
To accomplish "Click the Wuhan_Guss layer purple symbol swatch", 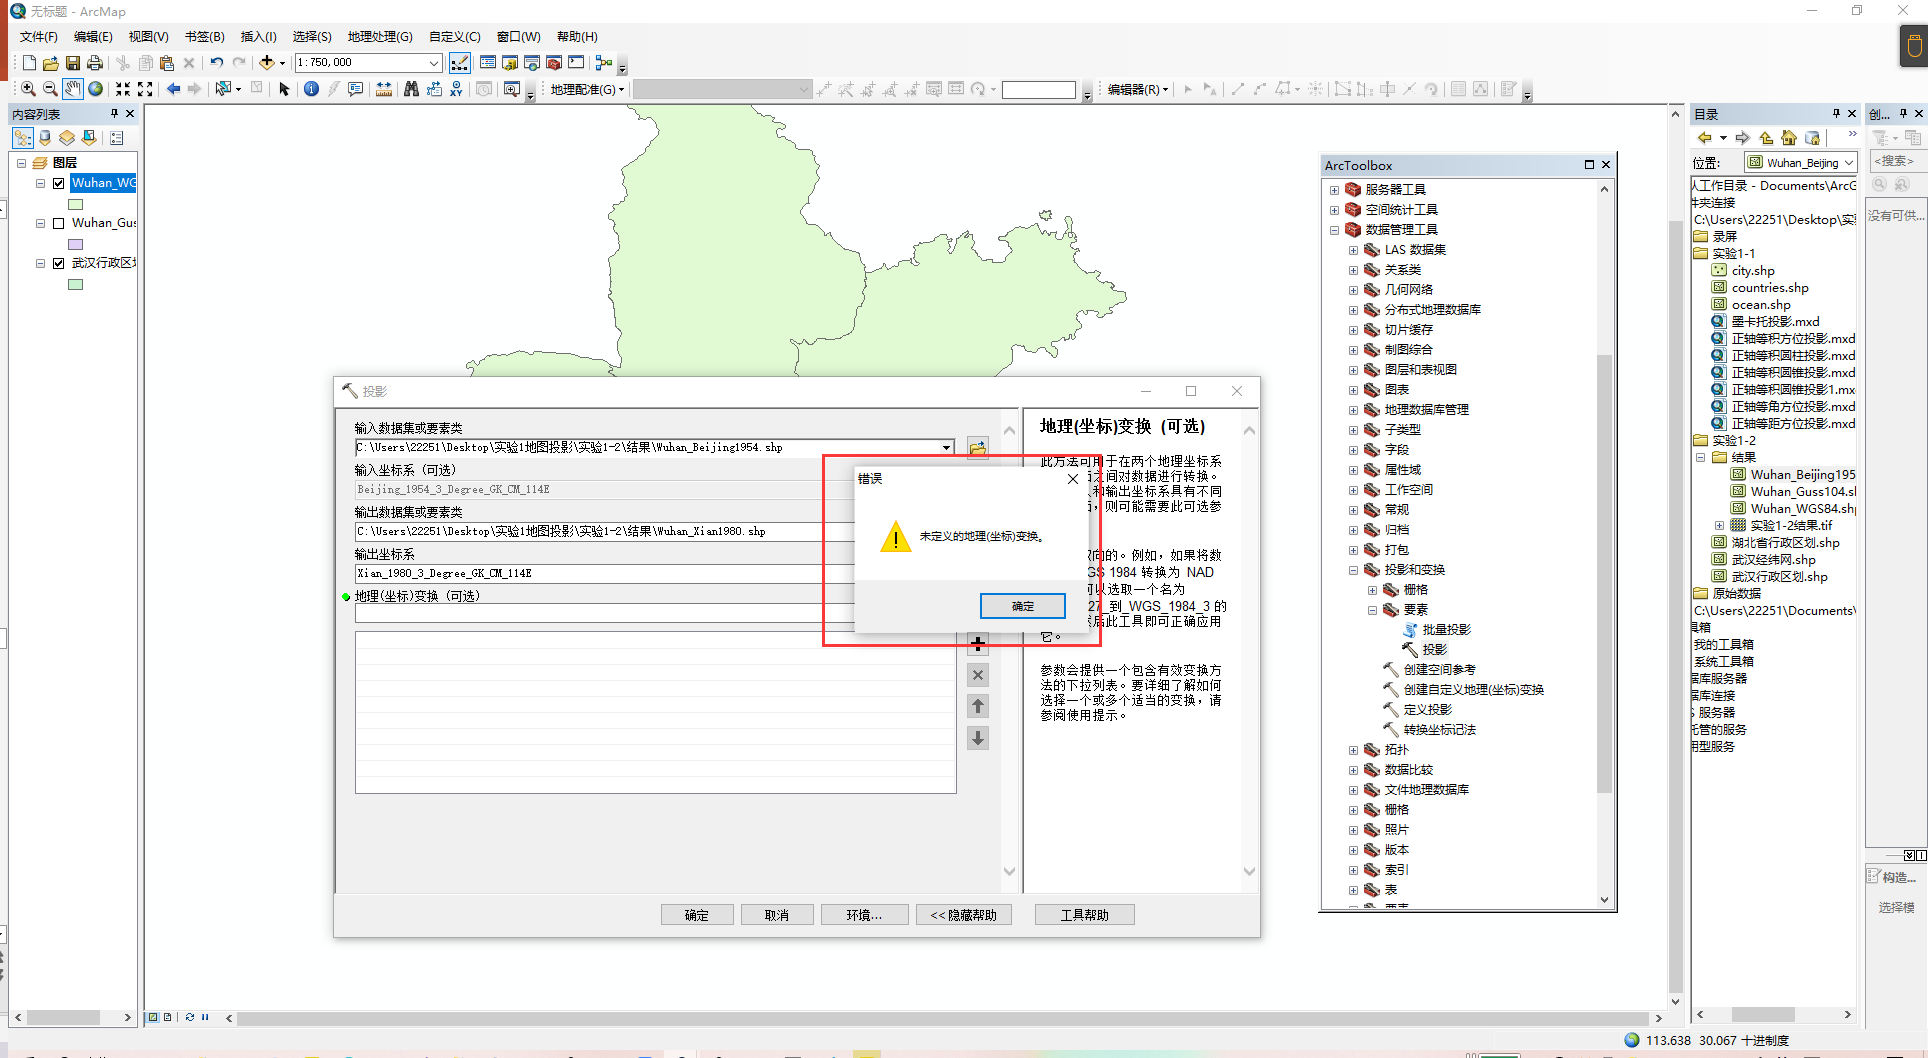I will 75,244.
